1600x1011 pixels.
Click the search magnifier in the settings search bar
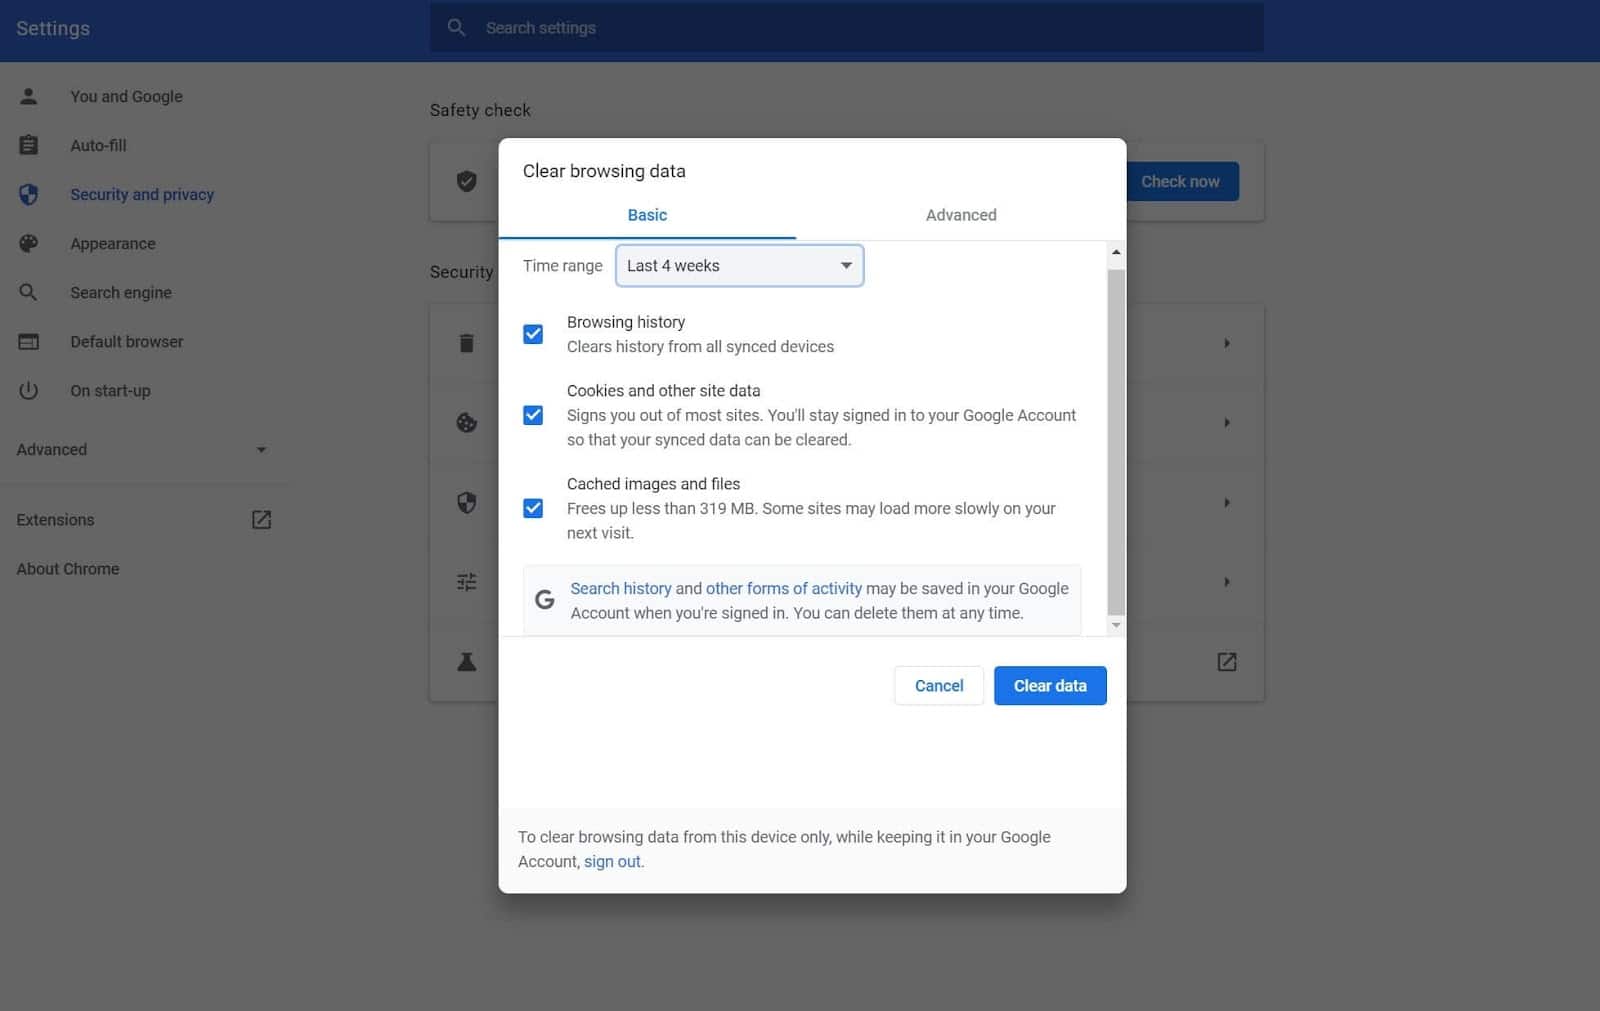[x=456, y=27]
